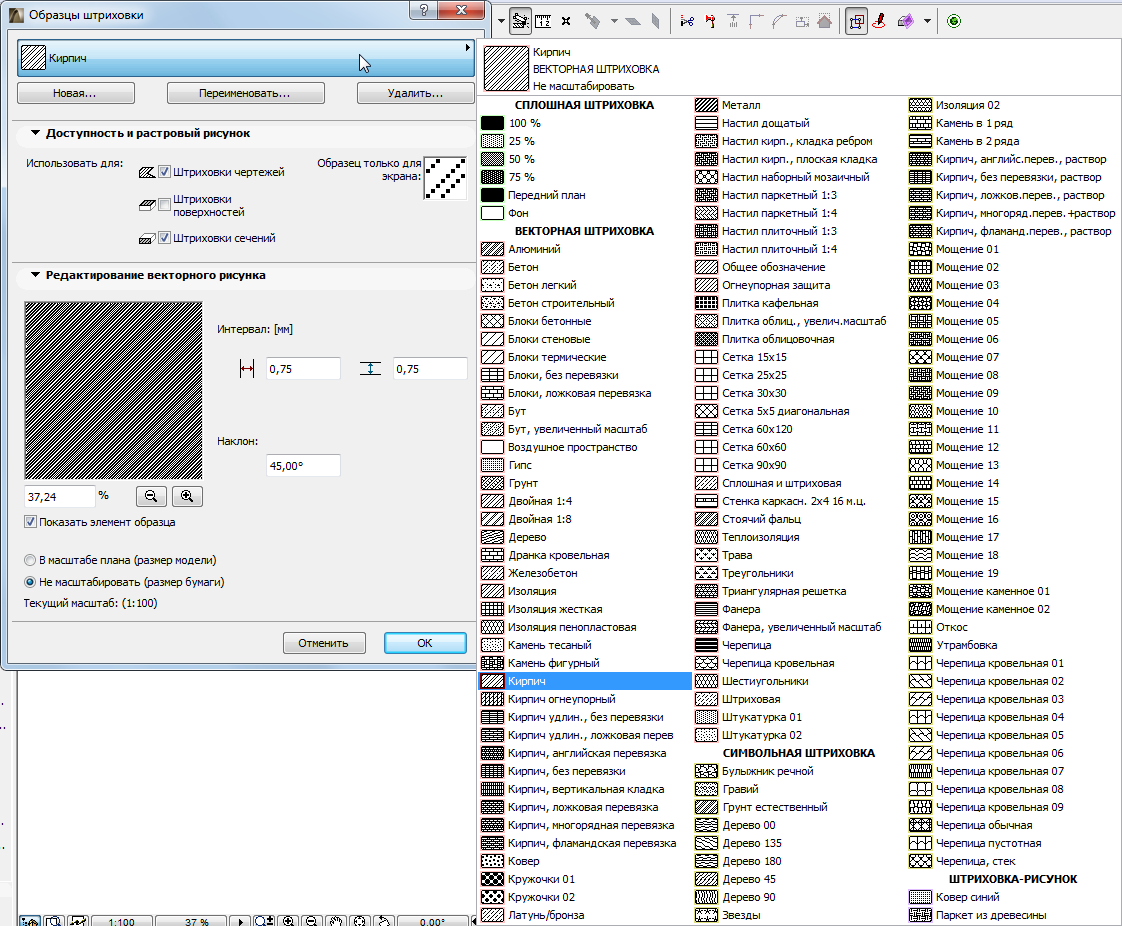The height and width of the screenshot is (926, 1122).
Task: Click the screen-only bitmap pattern sample
Action: tap(445, 177)
